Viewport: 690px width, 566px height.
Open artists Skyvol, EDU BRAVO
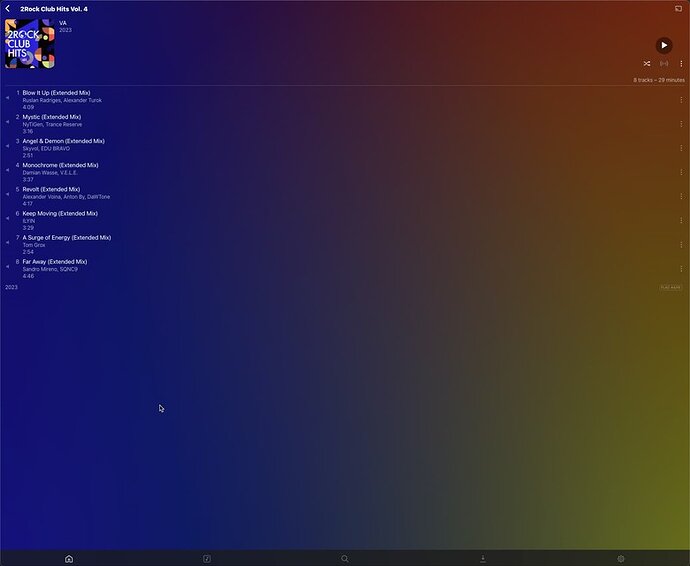46,149
